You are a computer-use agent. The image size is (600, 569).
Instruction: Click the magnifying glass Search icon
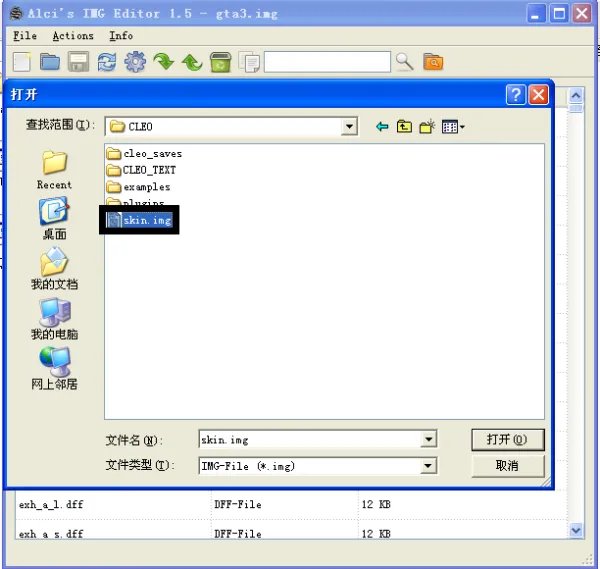(x=404, y=62)
